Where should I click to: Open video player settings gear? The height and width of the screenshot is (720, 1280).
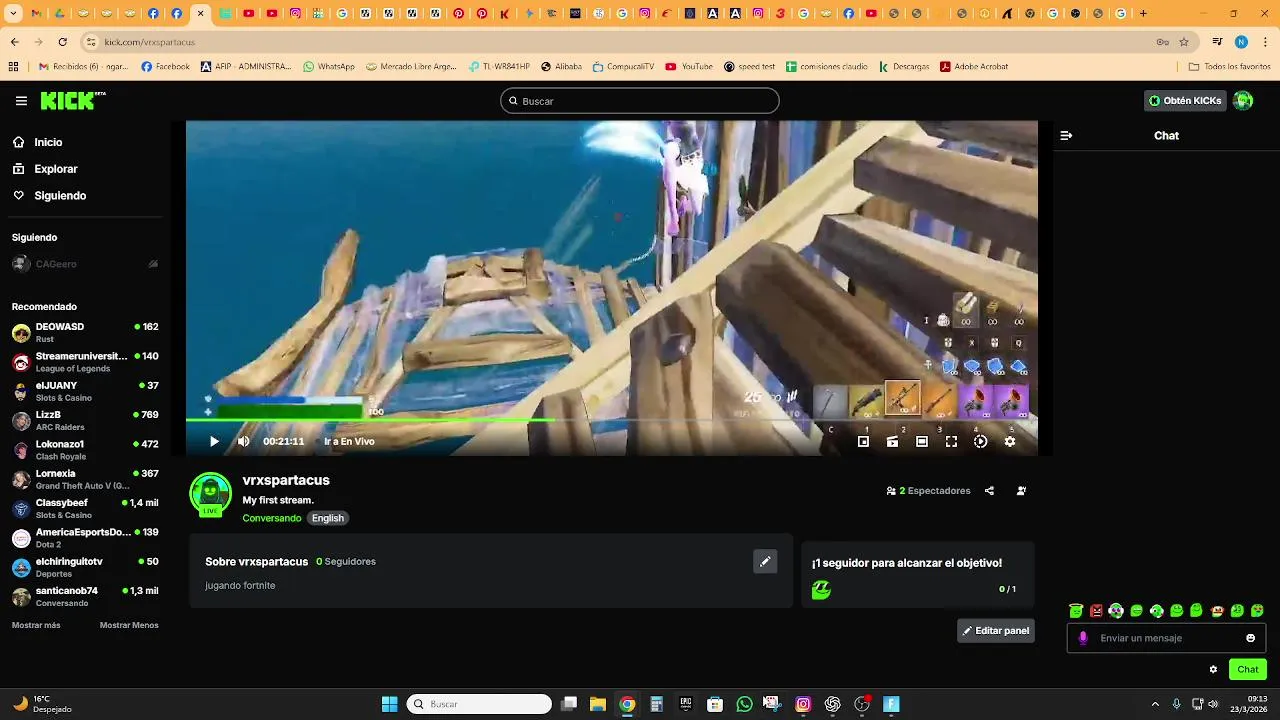[1010, 441]
